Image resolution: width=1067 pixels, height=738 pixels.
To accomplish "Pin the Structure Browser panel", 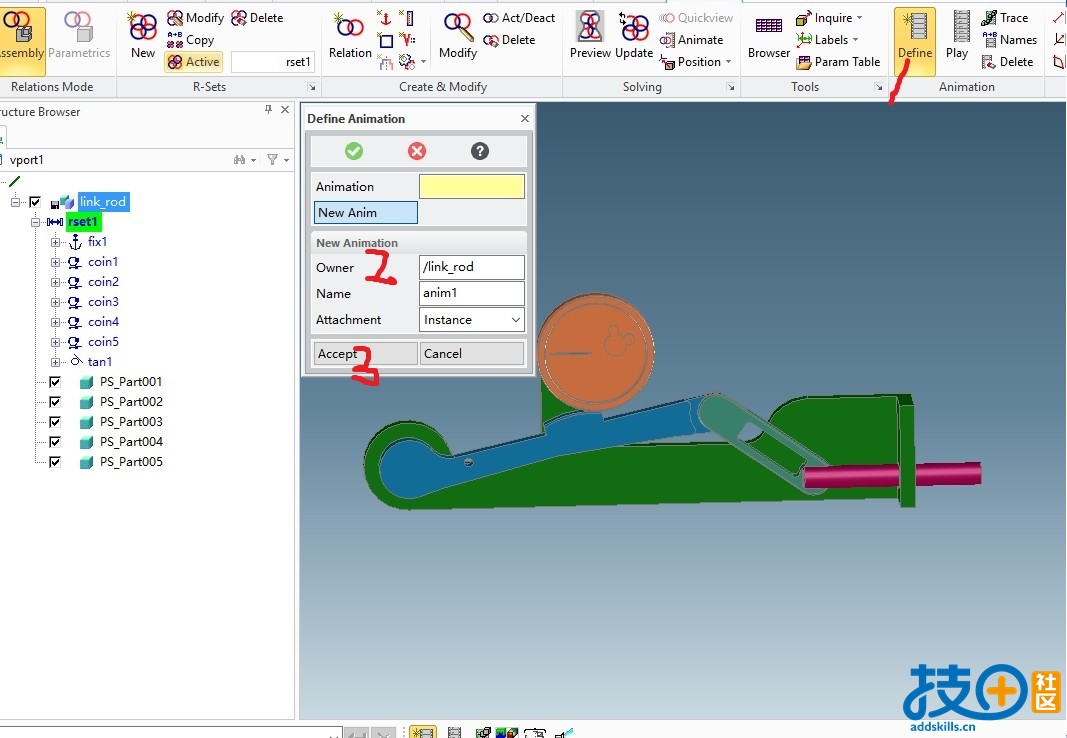I will 268,110.
